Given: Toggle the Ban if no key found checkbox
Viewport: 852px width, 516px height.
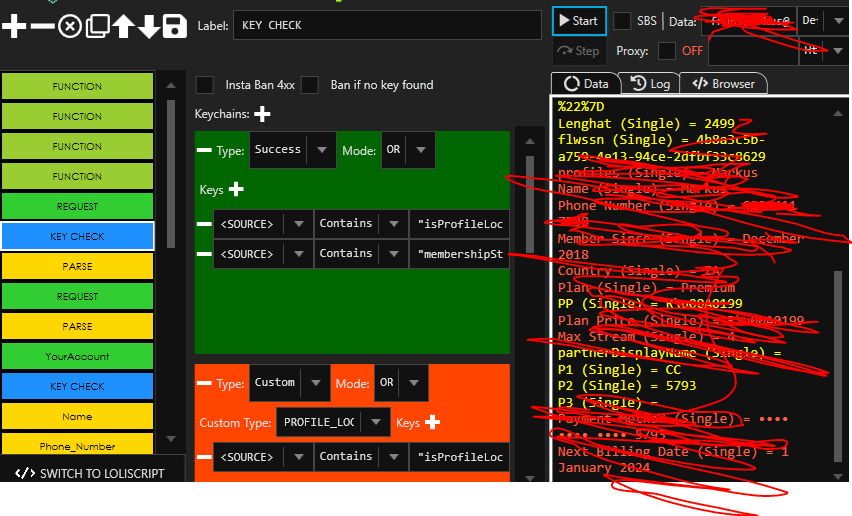Looking at the screenshot, I should tap(310, 85).
